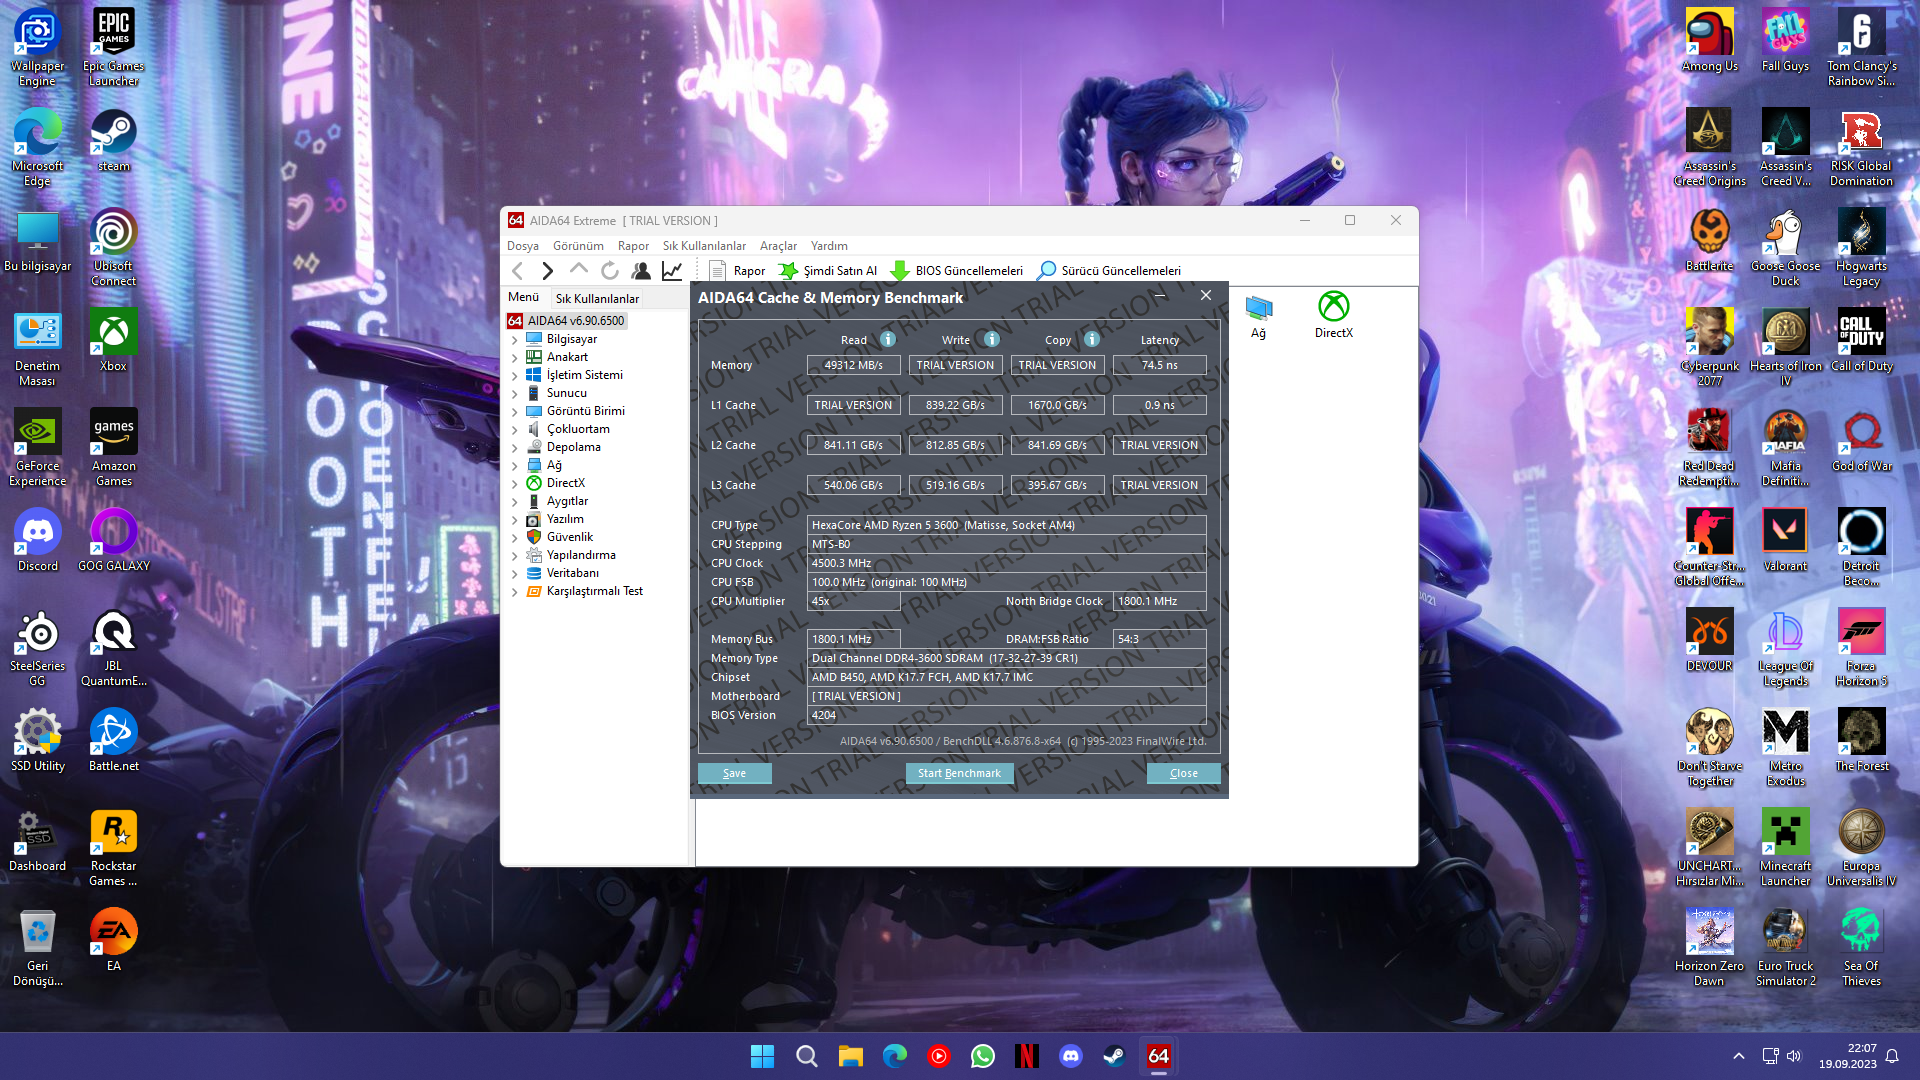This screenshot has width=1920, height=1080.
Task: Click the forward navigation arrow
Action: 547,271
